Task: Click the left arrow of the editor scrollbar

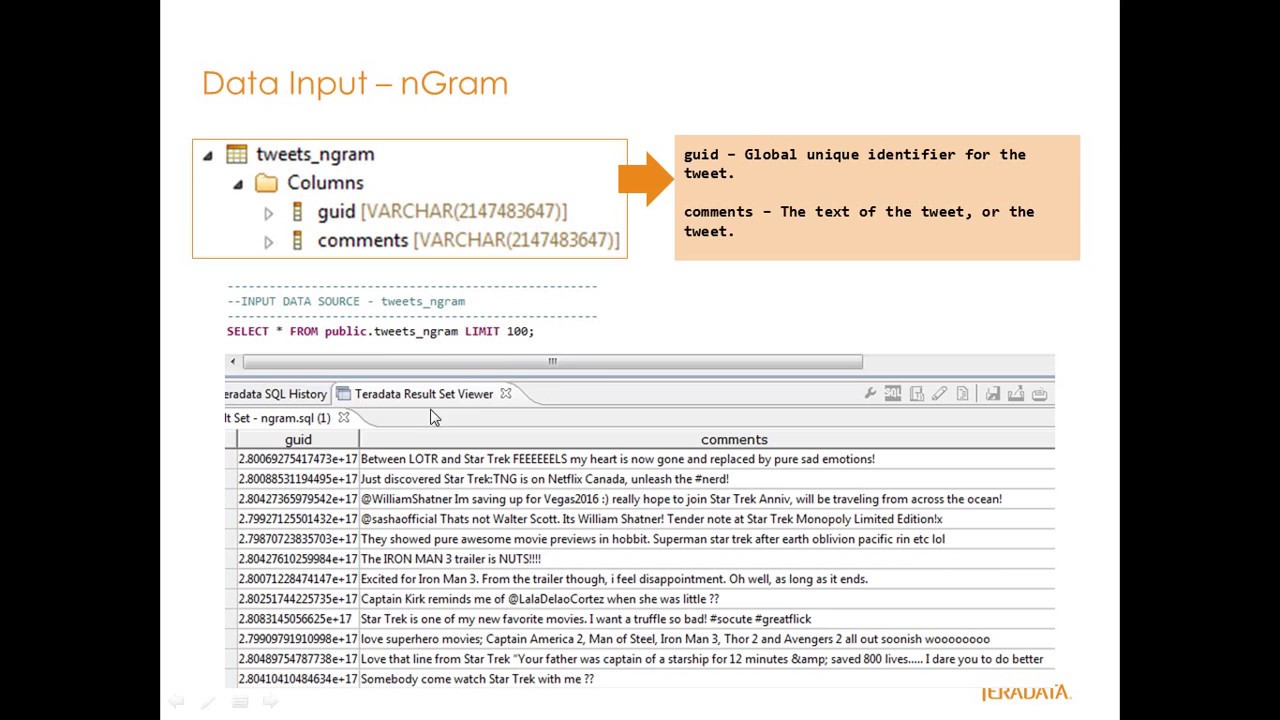Action: tap(233, 362)
